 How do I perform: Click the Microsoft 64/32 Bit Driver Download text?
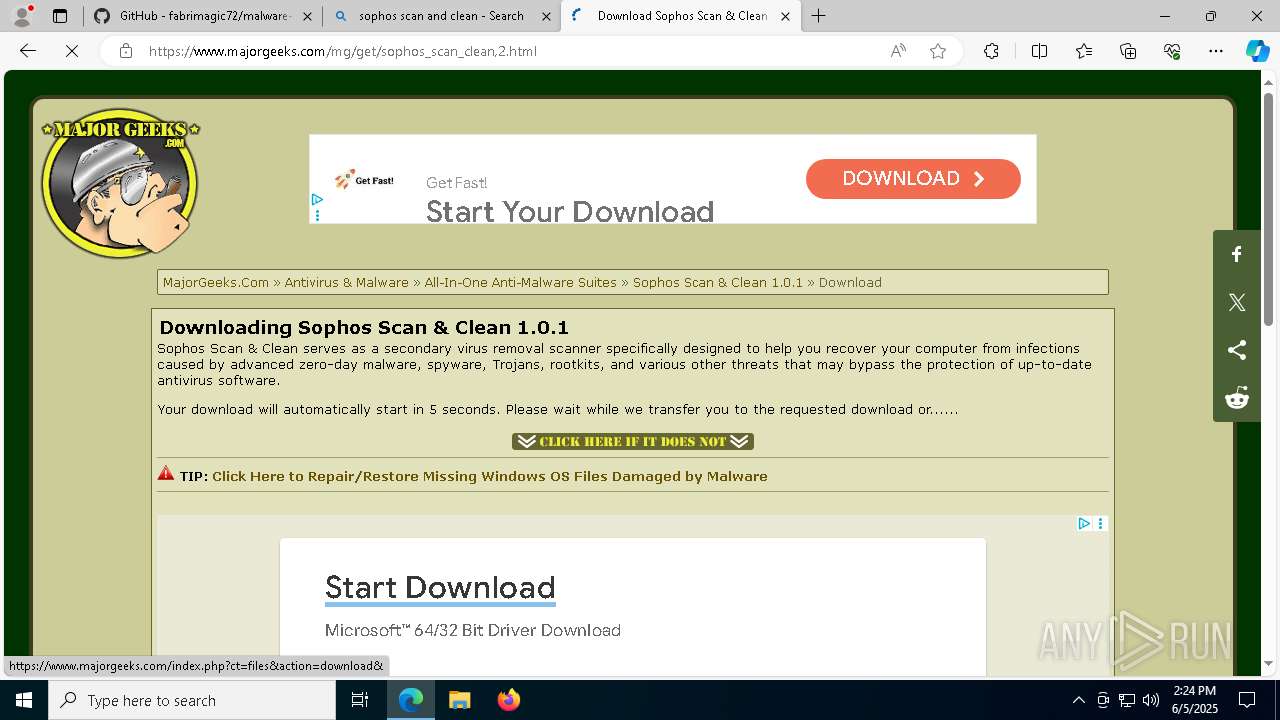[473, 630]
